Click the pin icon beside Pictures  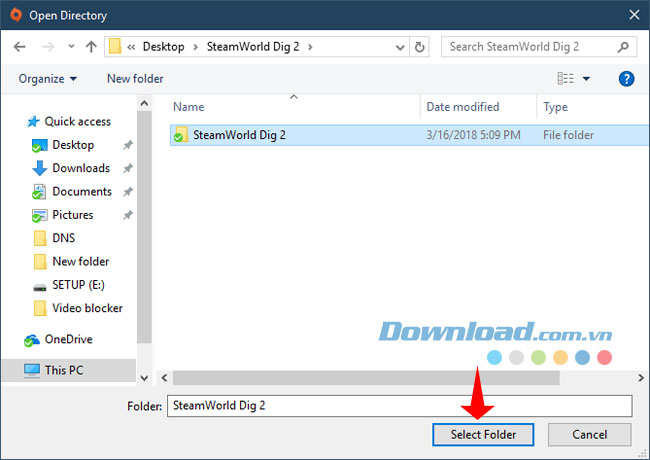pos(128,215)
